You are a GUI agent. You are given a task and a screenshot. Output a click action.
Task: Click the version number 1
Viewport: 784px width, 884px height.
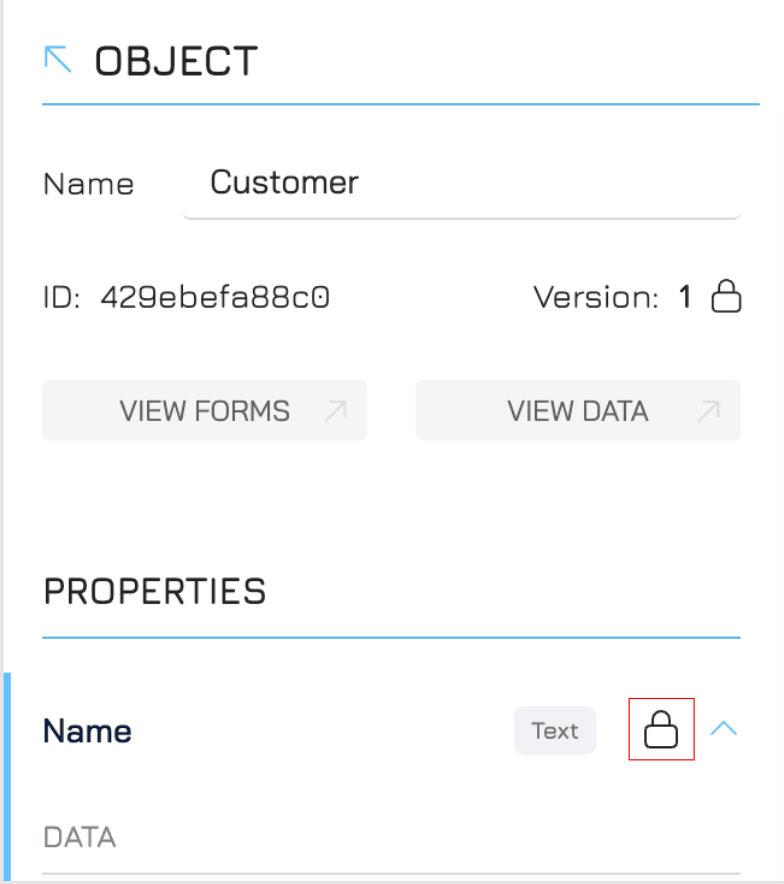(685, 297)
